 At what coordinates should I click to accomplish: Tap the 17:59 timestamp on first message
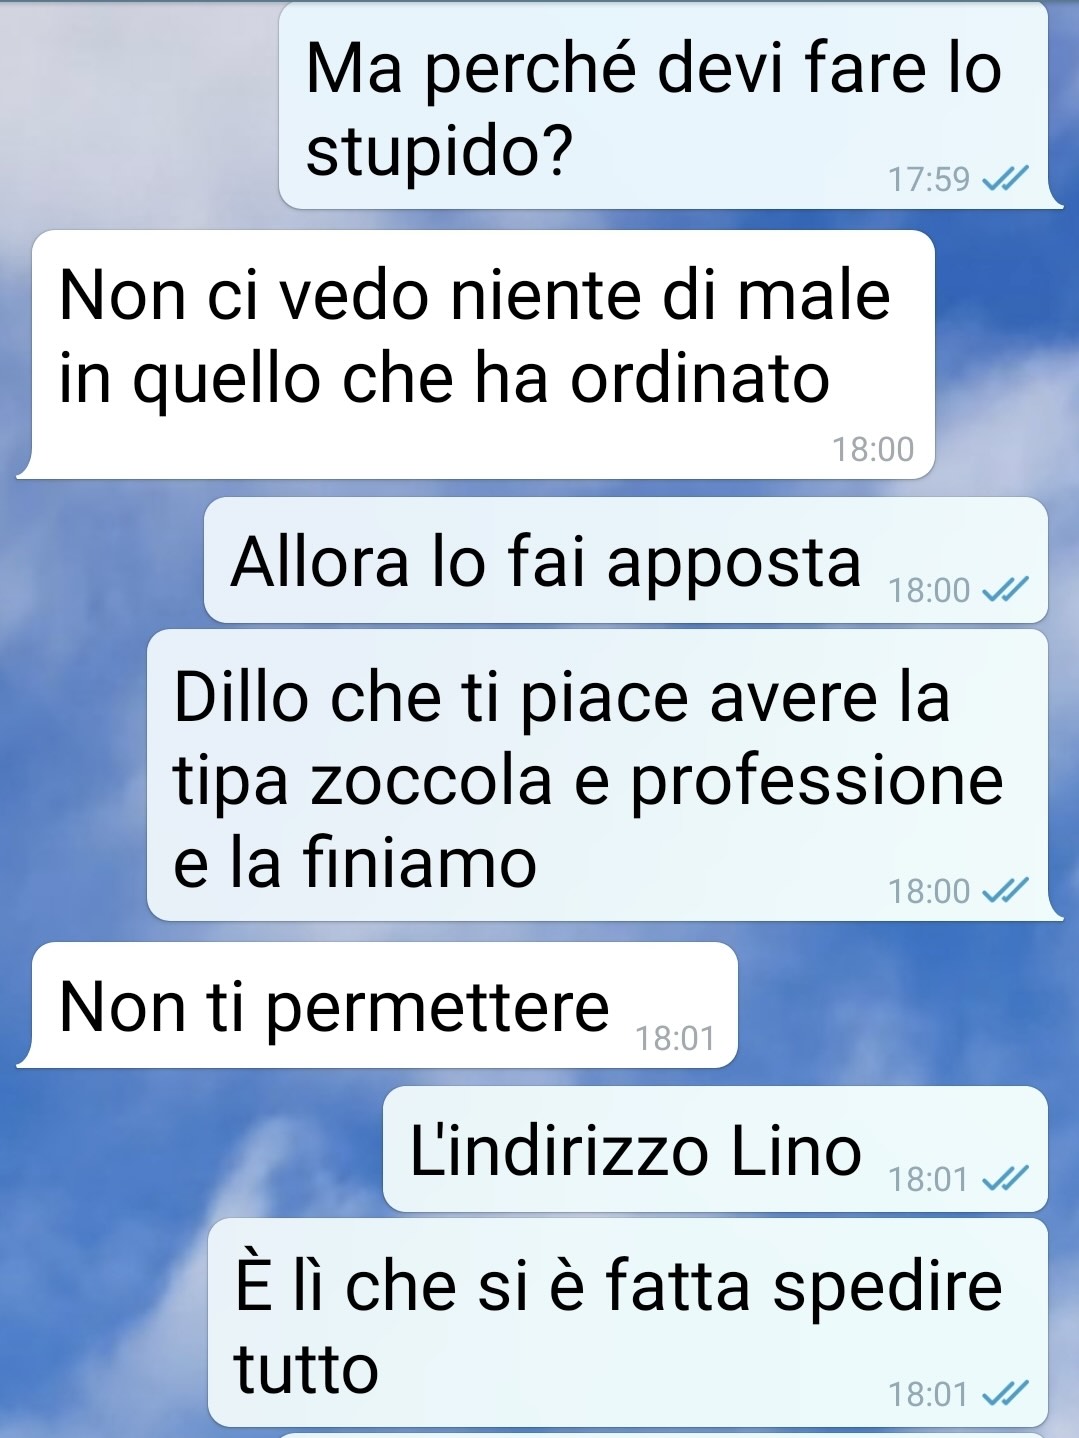coord(929,179)
